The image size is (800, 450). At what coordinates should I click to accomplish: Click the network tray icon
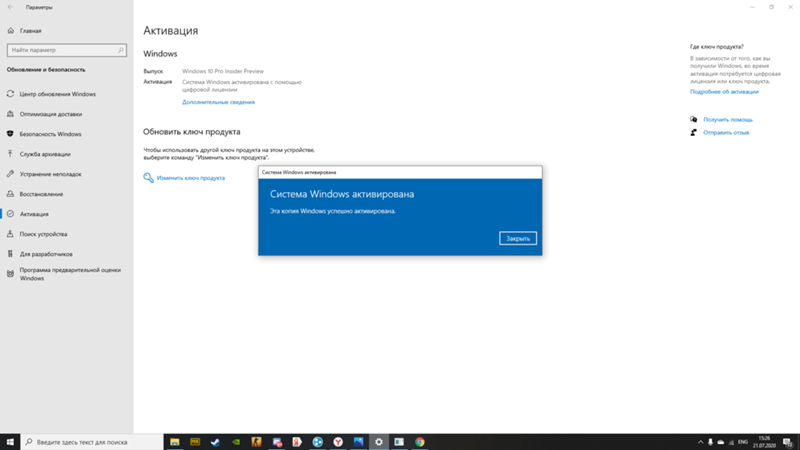(731, 442)
